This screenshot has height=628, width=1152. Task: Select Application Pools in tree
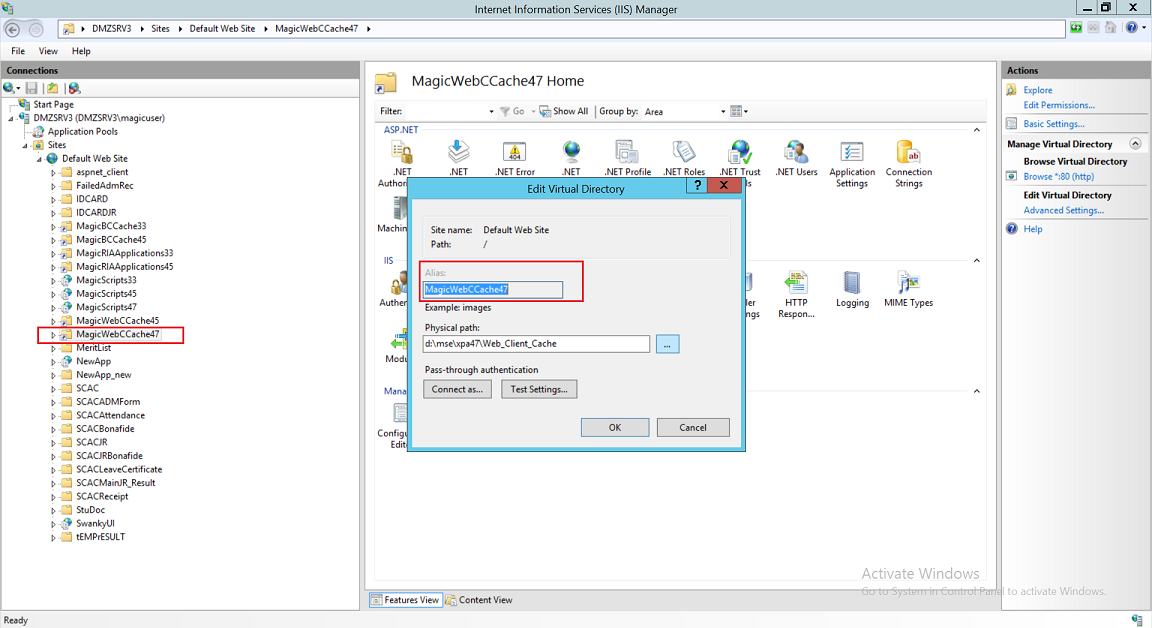click(x=82, y=132)
